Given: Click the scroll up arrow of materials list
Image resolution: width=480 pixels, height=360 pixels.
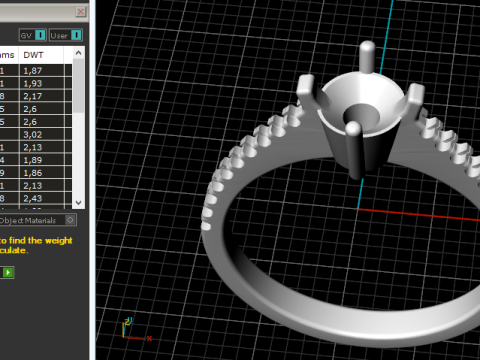Looking at the screenshot, I should tap(78, 53).
